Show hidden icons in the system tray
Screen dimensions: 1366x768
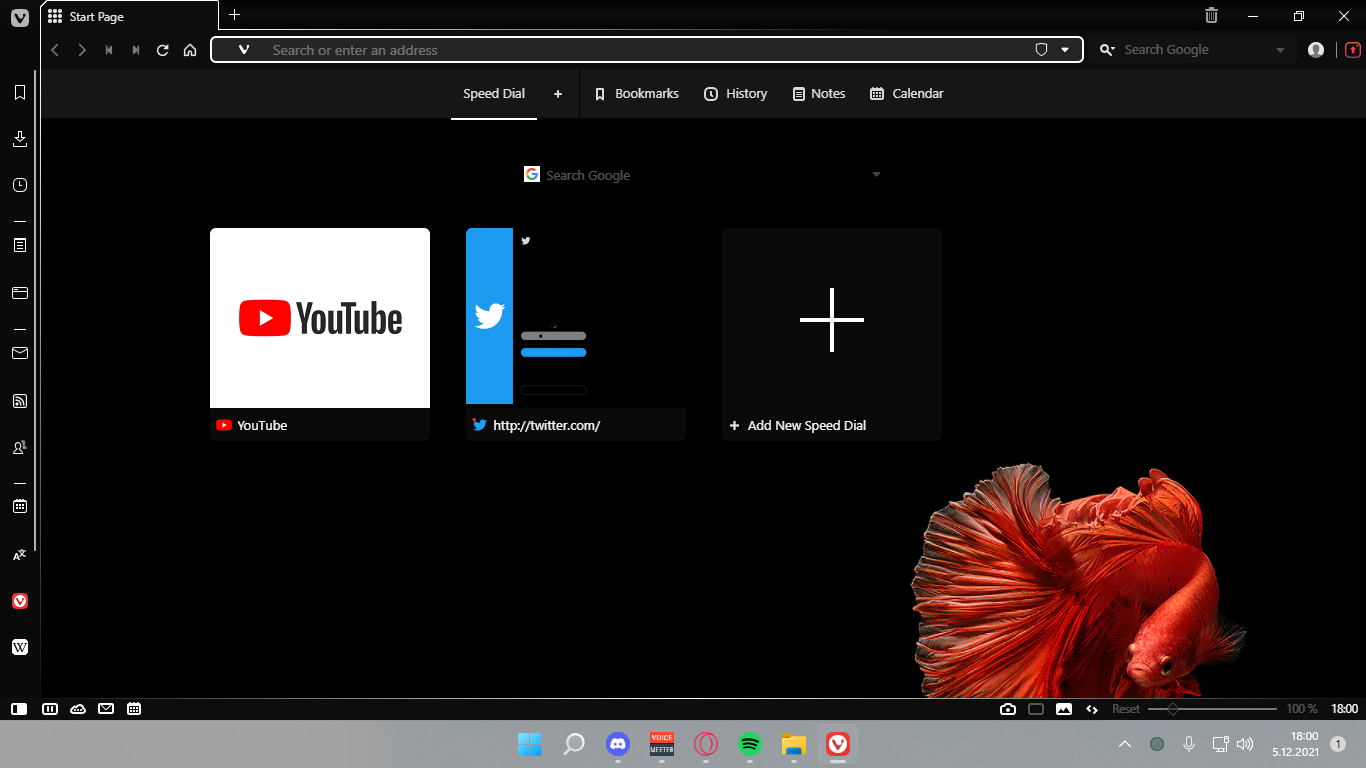pyautogui.click(x=1125, y=744)
